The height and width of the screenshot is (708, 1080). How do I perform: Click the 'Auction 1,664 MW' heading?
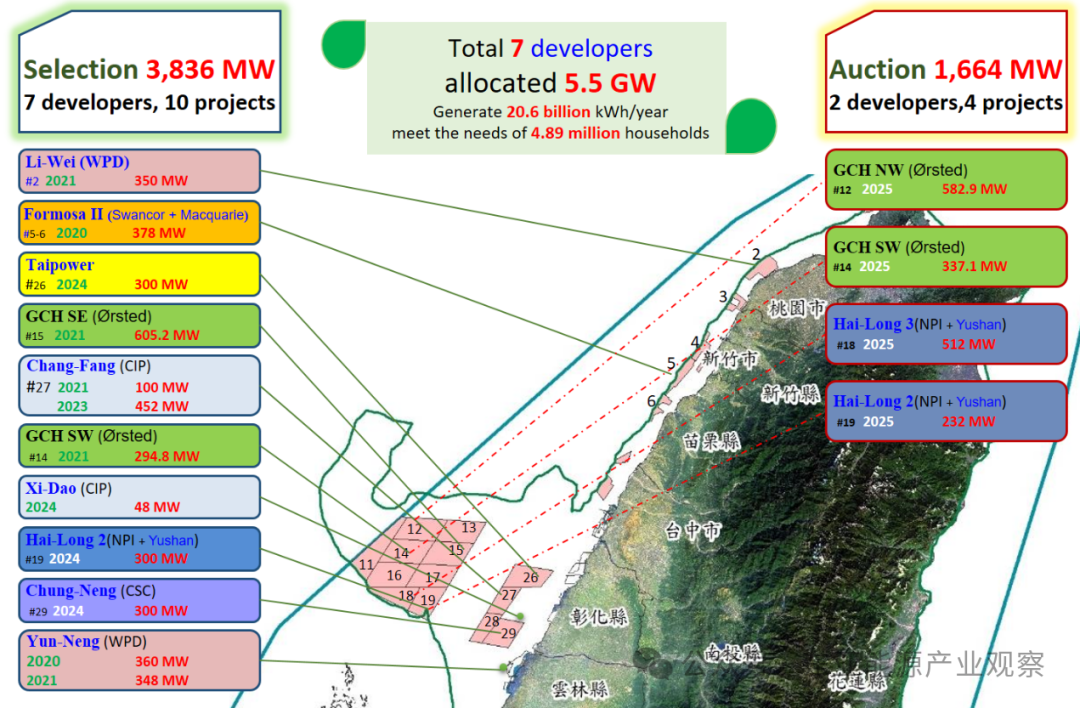pyautogui.click(x=946, y=69)
